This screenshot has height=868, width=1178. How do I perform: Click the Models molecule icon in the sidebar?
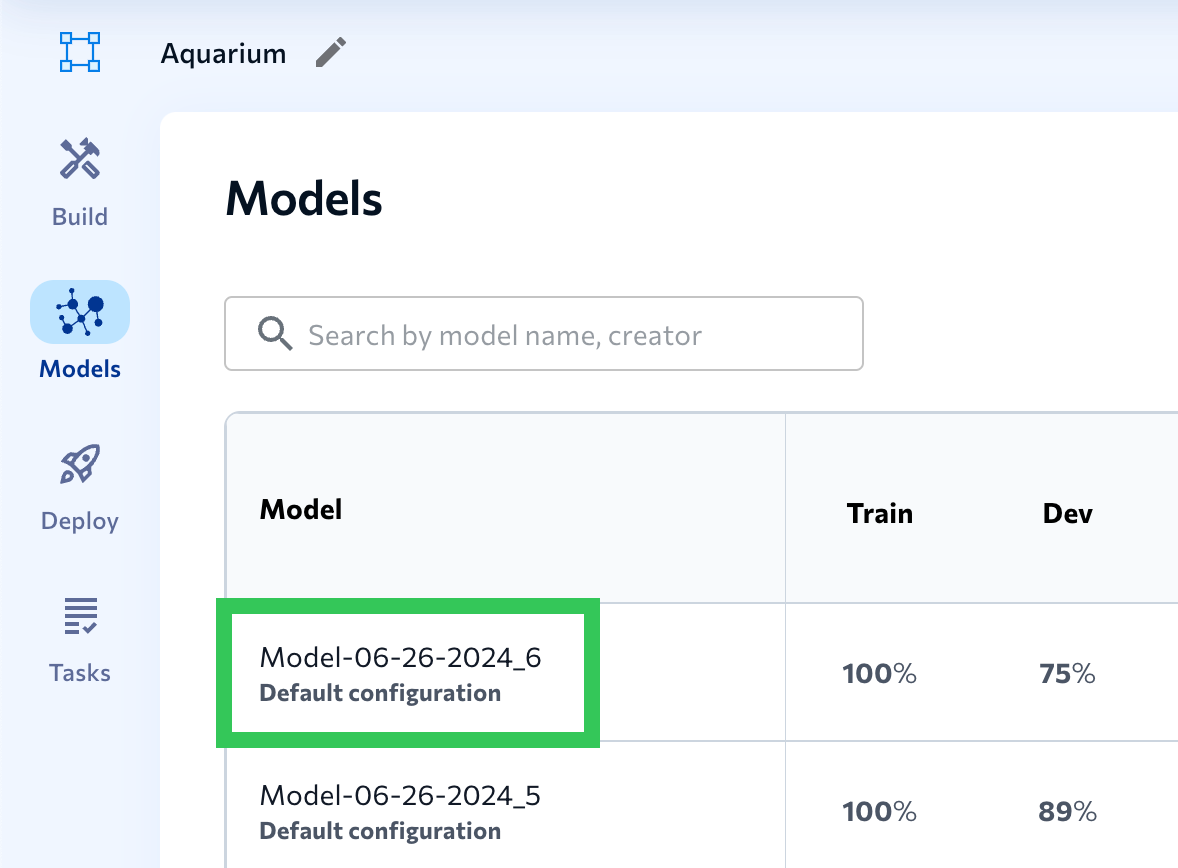point(79,311)
